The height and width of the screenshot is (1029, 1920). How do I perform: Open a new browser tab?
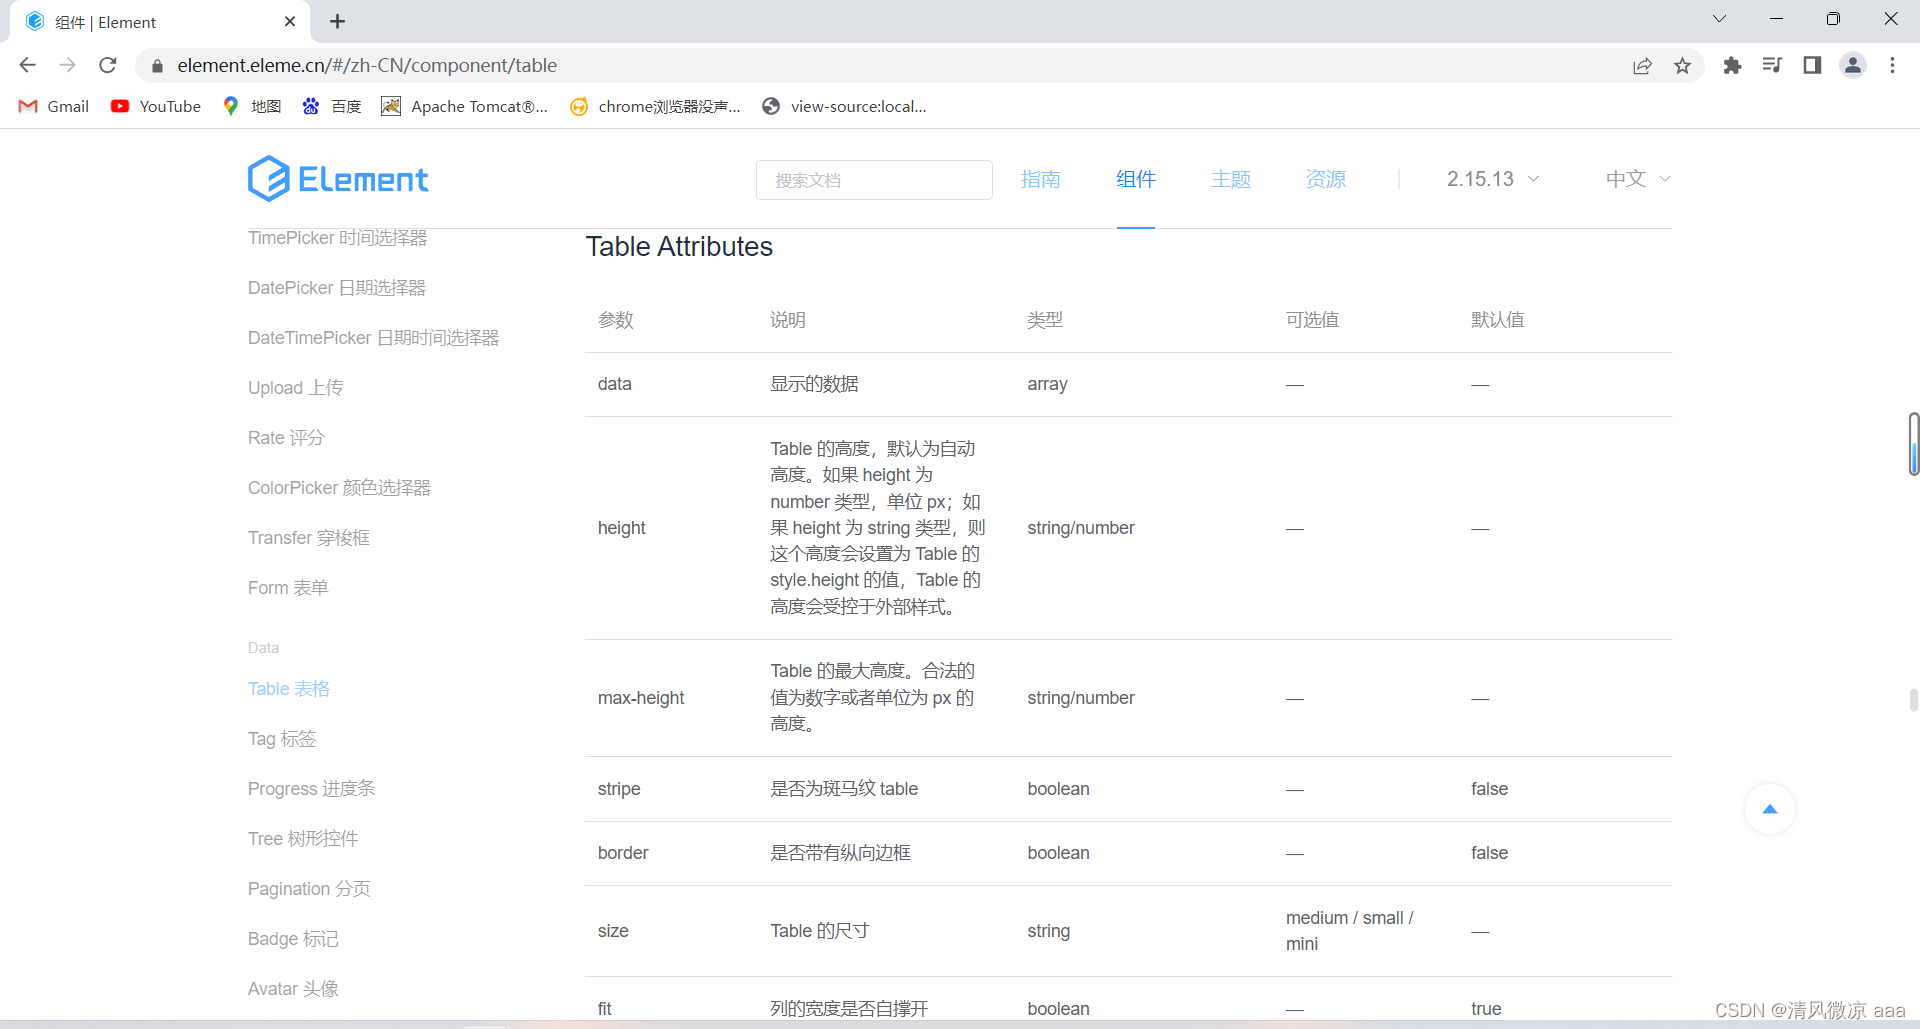pos(338,21)
